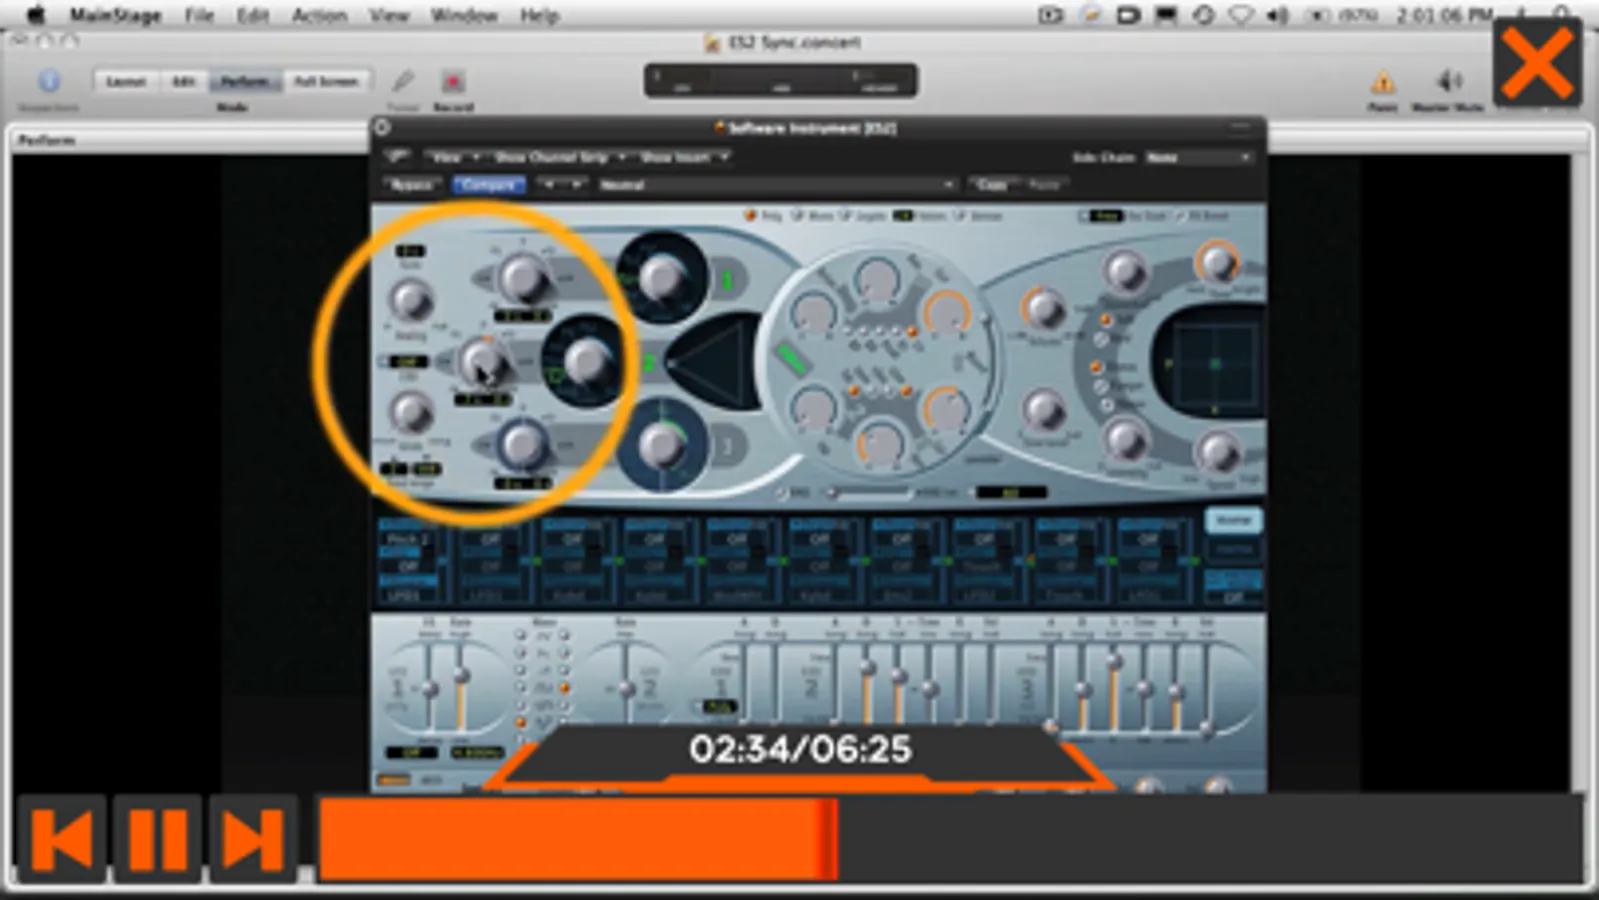Click the Record button in toolbar
This screenshot has width=1599, height=900.
(x=453, y=82)
